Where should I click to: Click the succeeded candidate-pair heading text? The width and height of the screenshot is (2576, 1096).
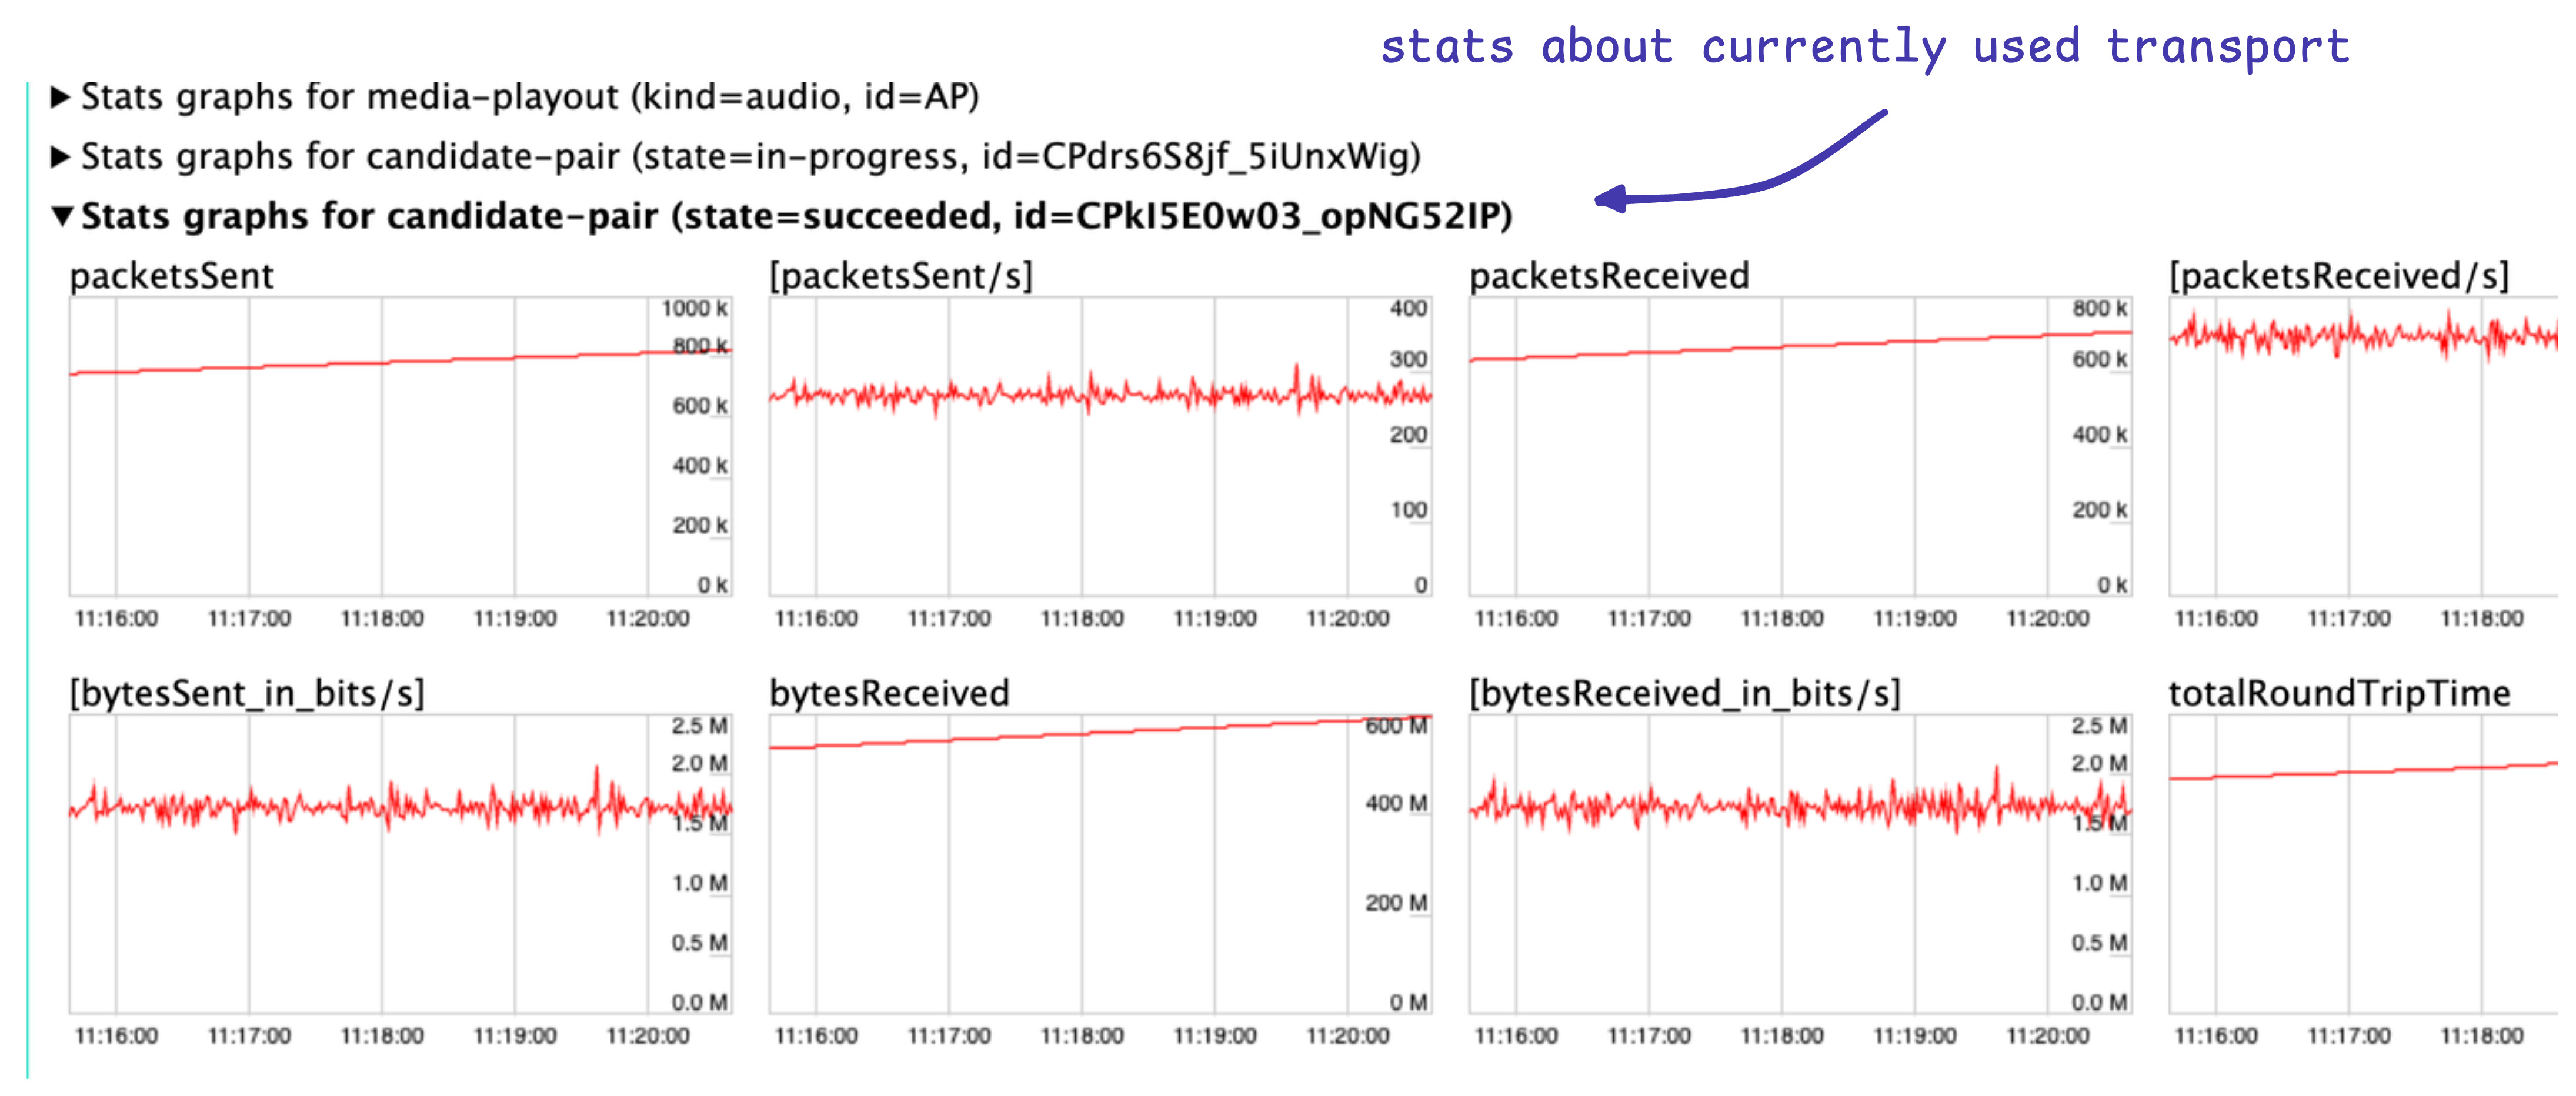(x=796, y=216)
